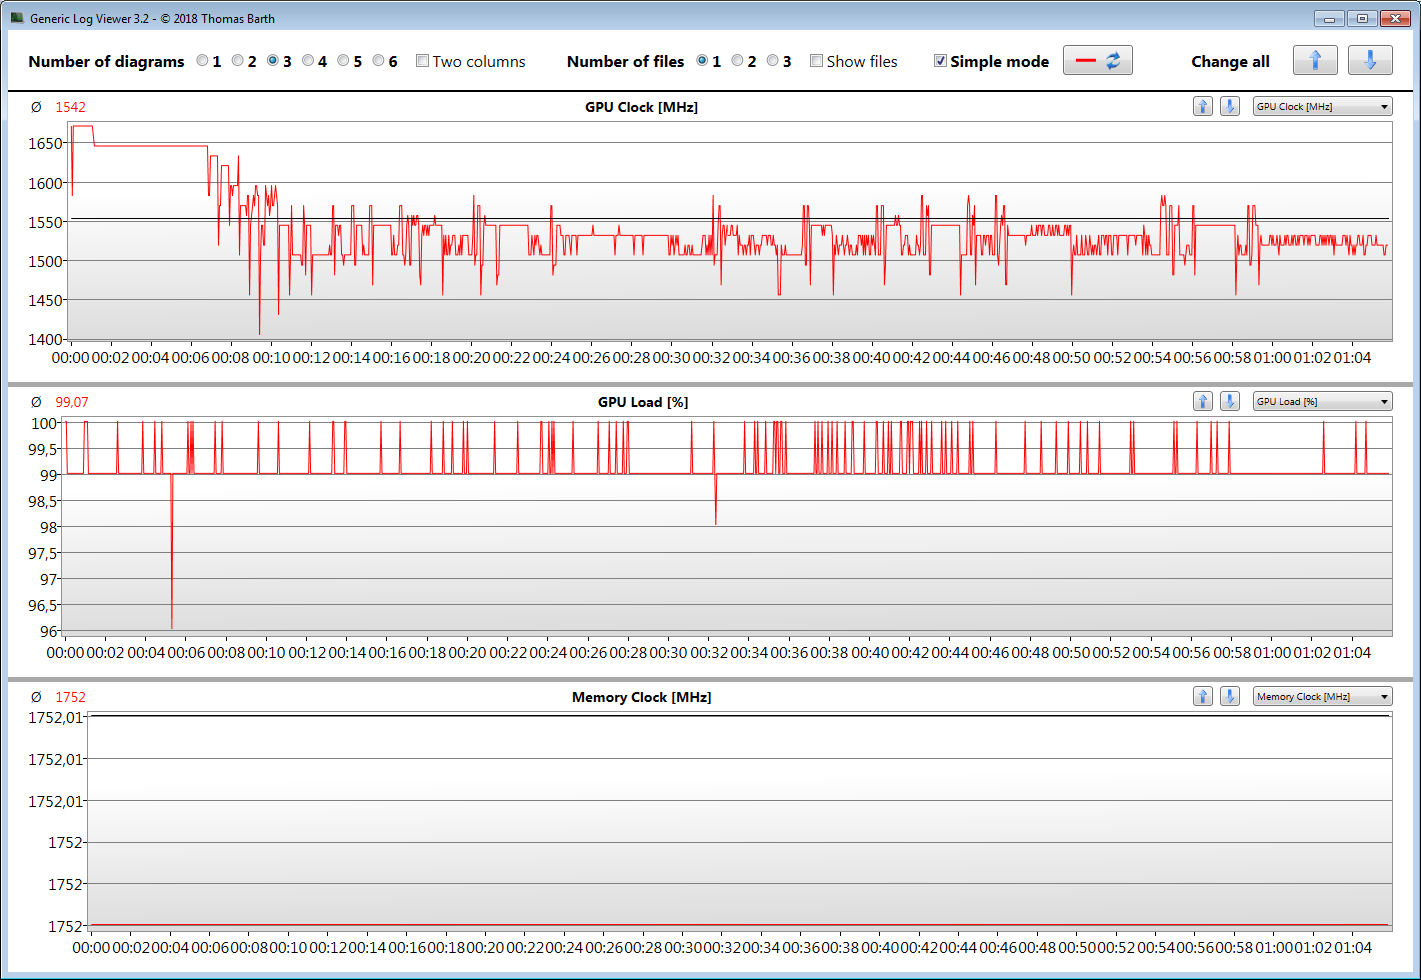Click up arrow icon in GPU Load panel
This screenshot has width=1421, height=980.
coord(1203,402)
